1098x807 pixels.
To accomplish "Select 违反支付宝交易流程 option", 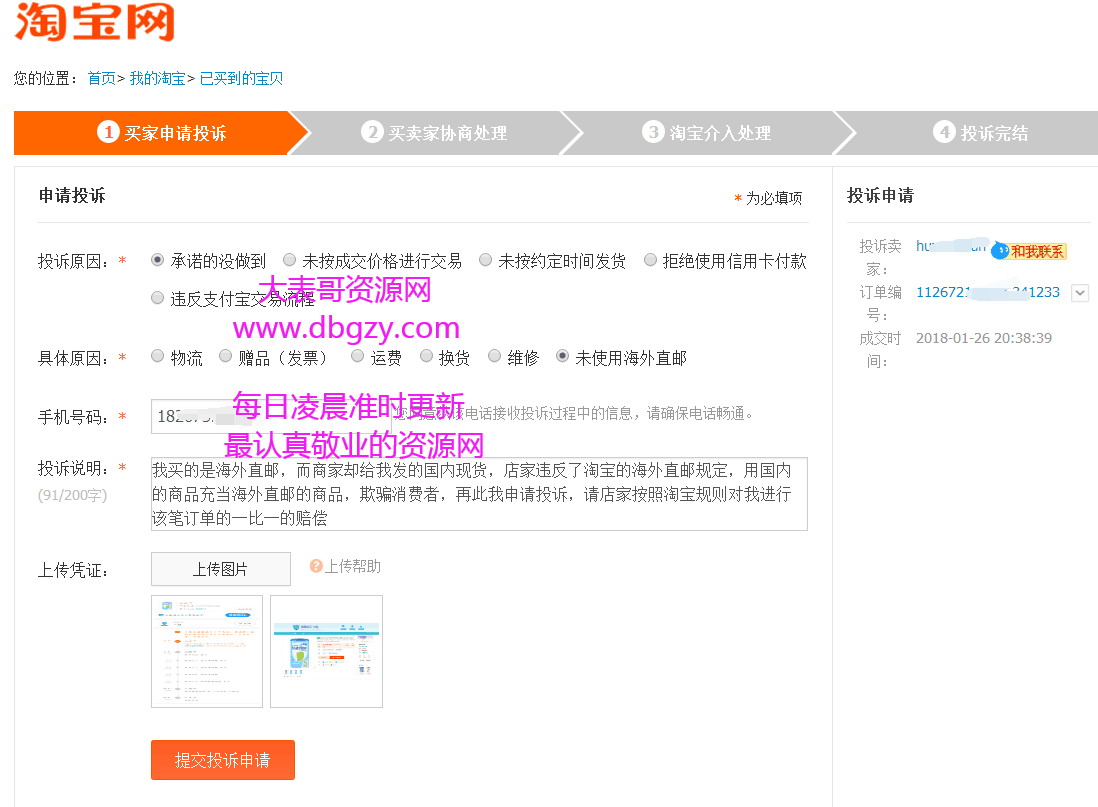I will [157, 297].
